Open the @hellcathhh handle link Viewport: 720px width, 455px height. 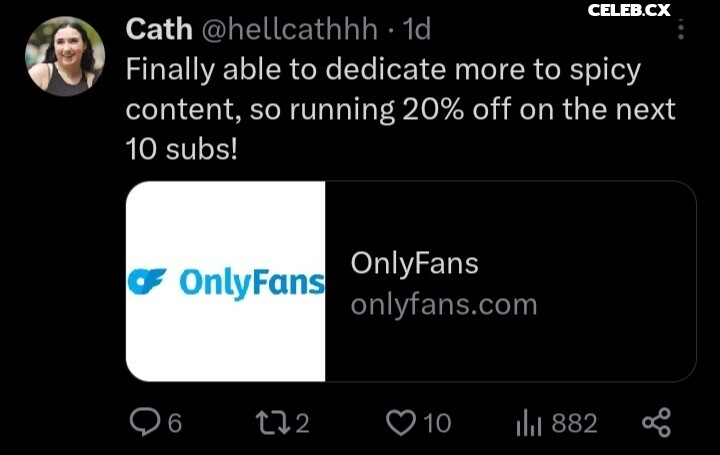tap(290, 30)
